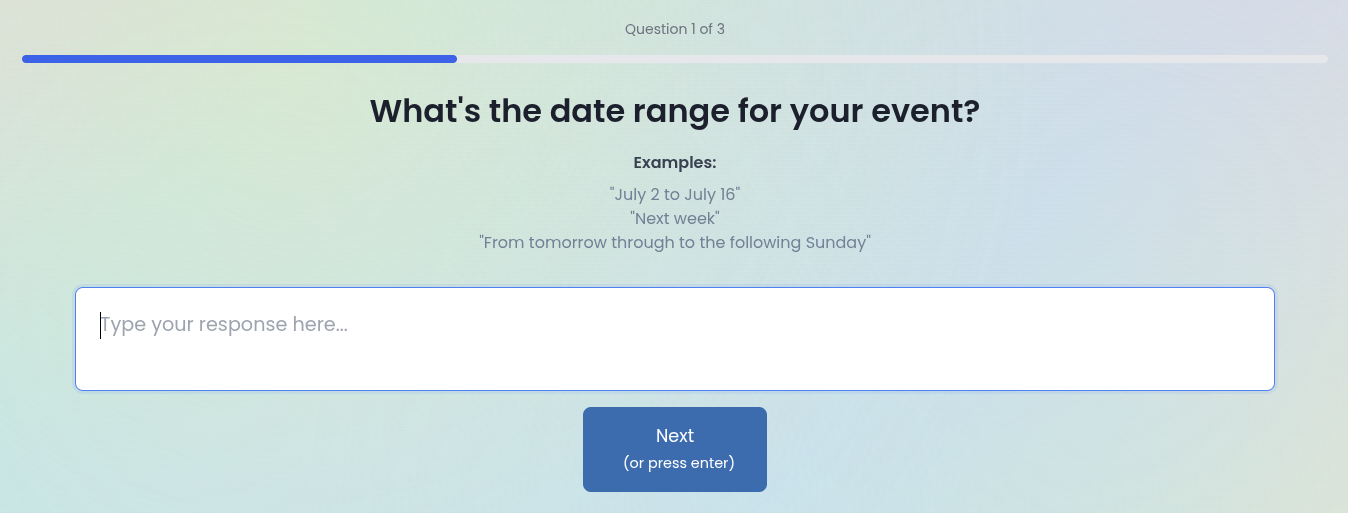Place cursor at start of response box
Image resolution: width=1348 pixels, height=513 pixels.
point(101,325)
